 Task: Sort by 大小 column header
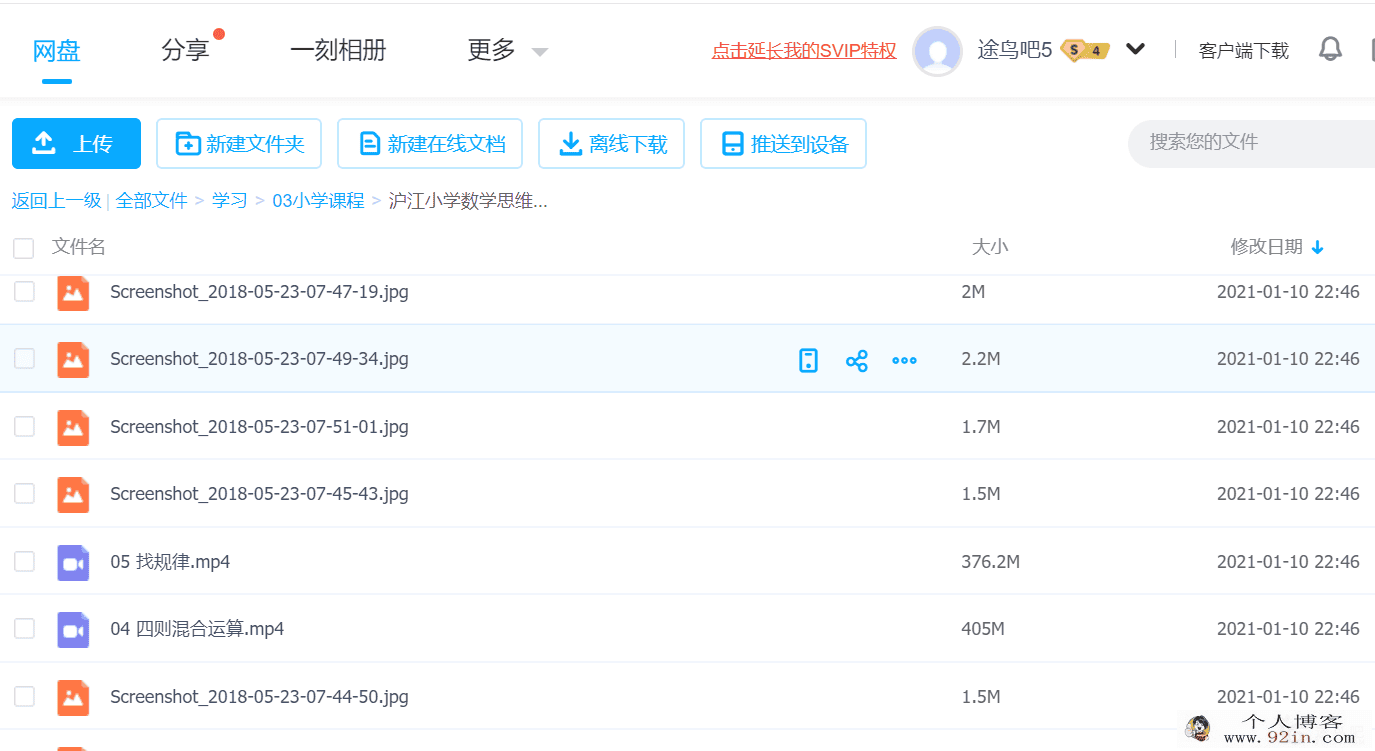point(990,247)
